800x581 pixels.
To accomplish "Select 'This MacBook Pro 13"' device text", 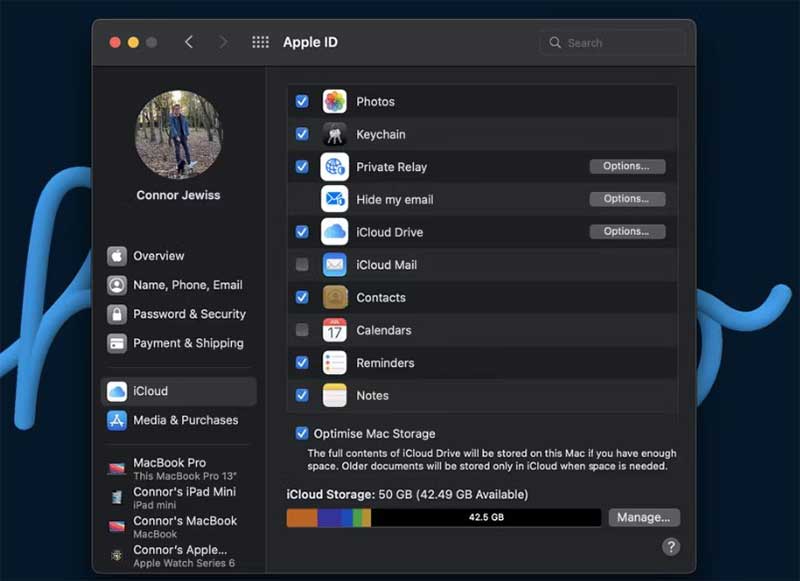I will tap(185, 476).
